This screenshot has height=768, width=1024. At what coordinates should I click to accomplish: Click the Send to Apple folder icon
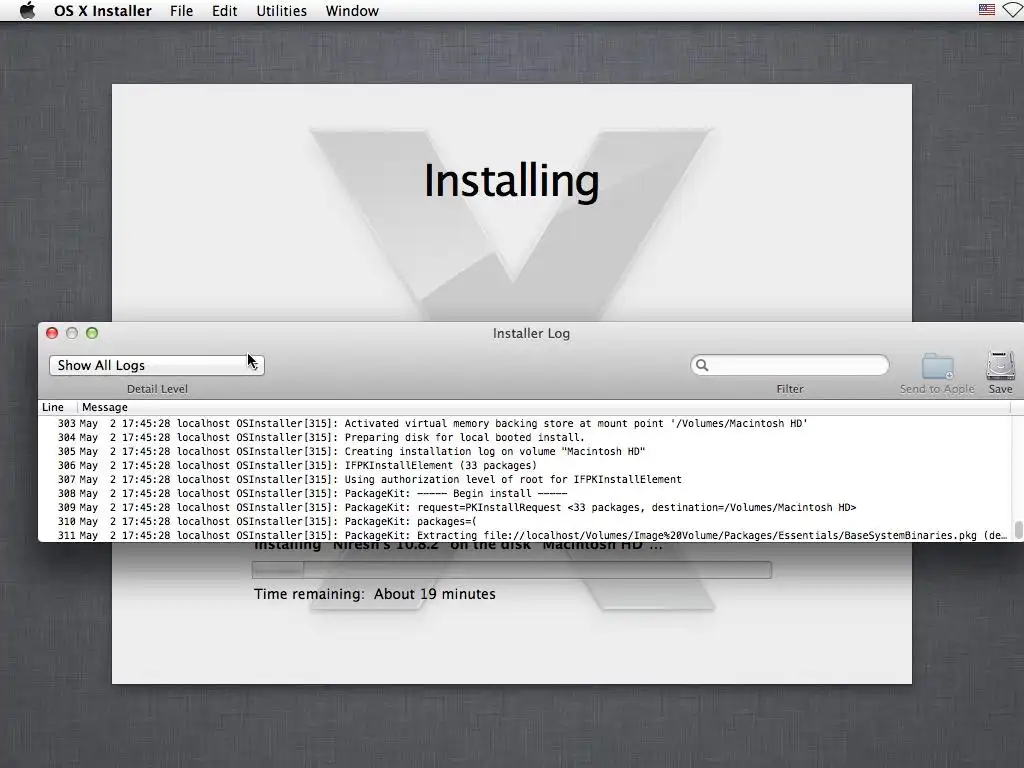pyautogui.click(x=937, y=366)
